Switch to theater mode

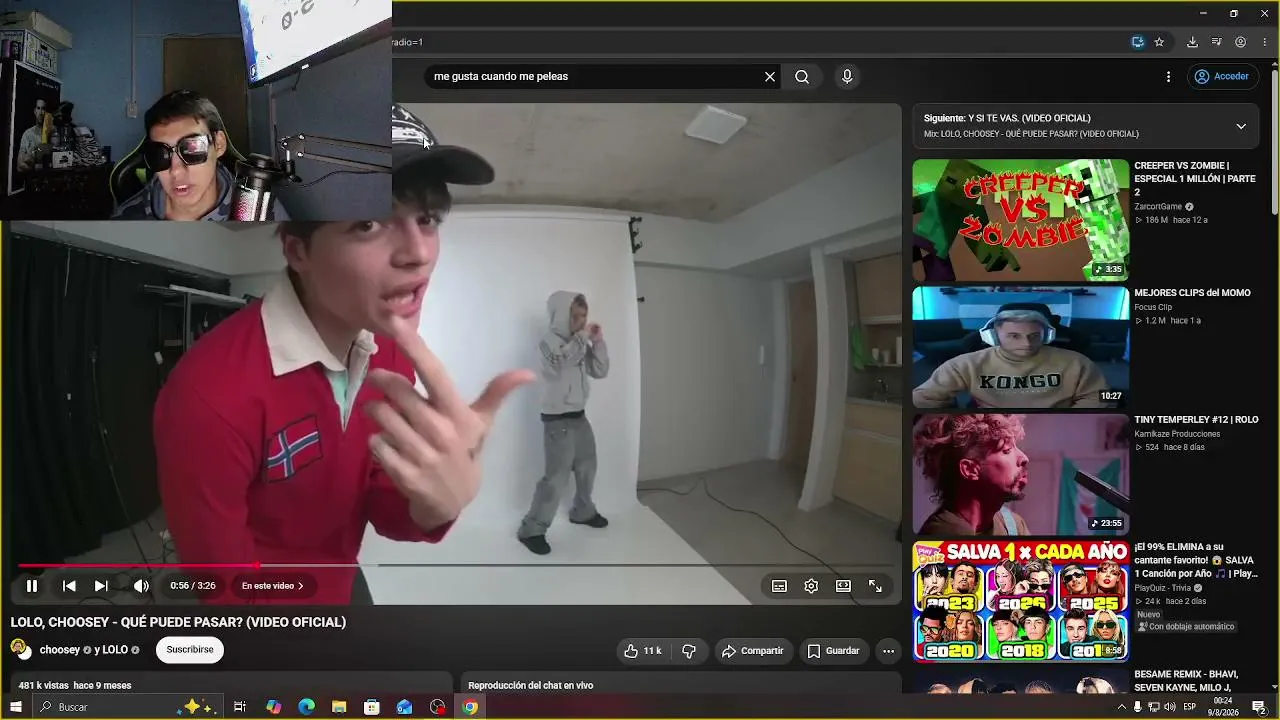coord(843,586)
